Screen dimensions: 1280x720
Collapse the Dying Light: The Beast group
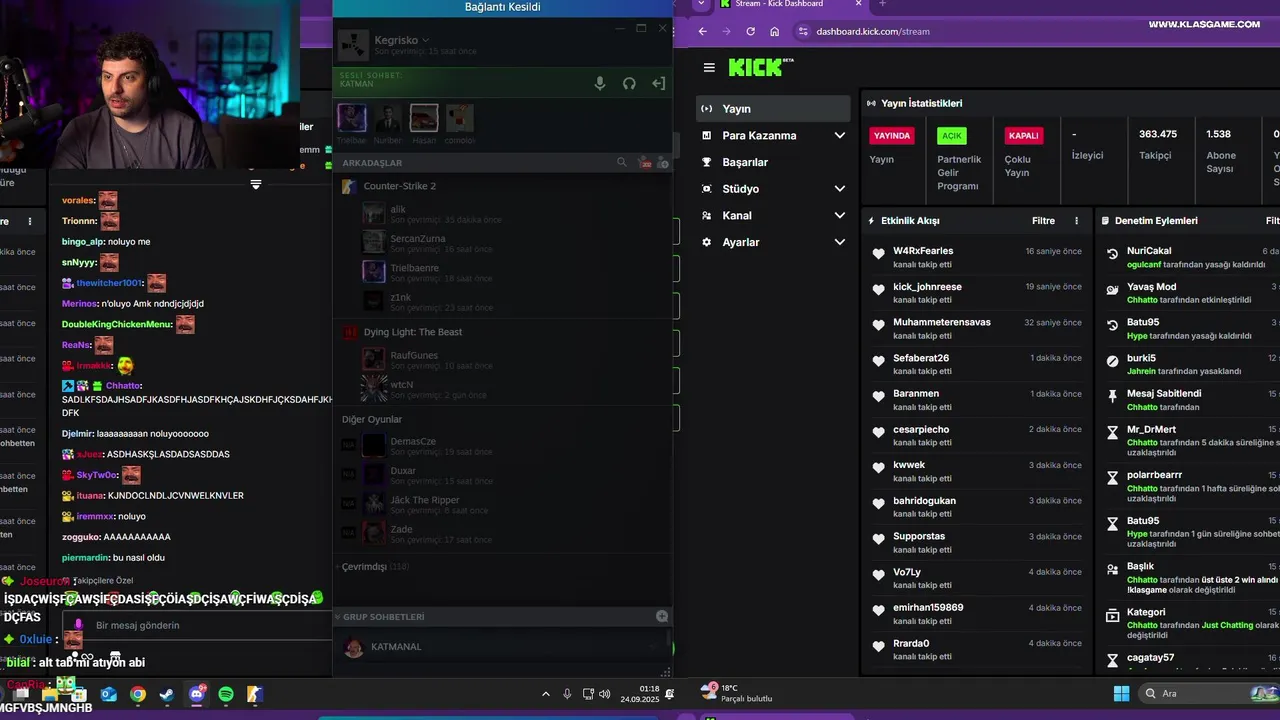click(413, 332)
